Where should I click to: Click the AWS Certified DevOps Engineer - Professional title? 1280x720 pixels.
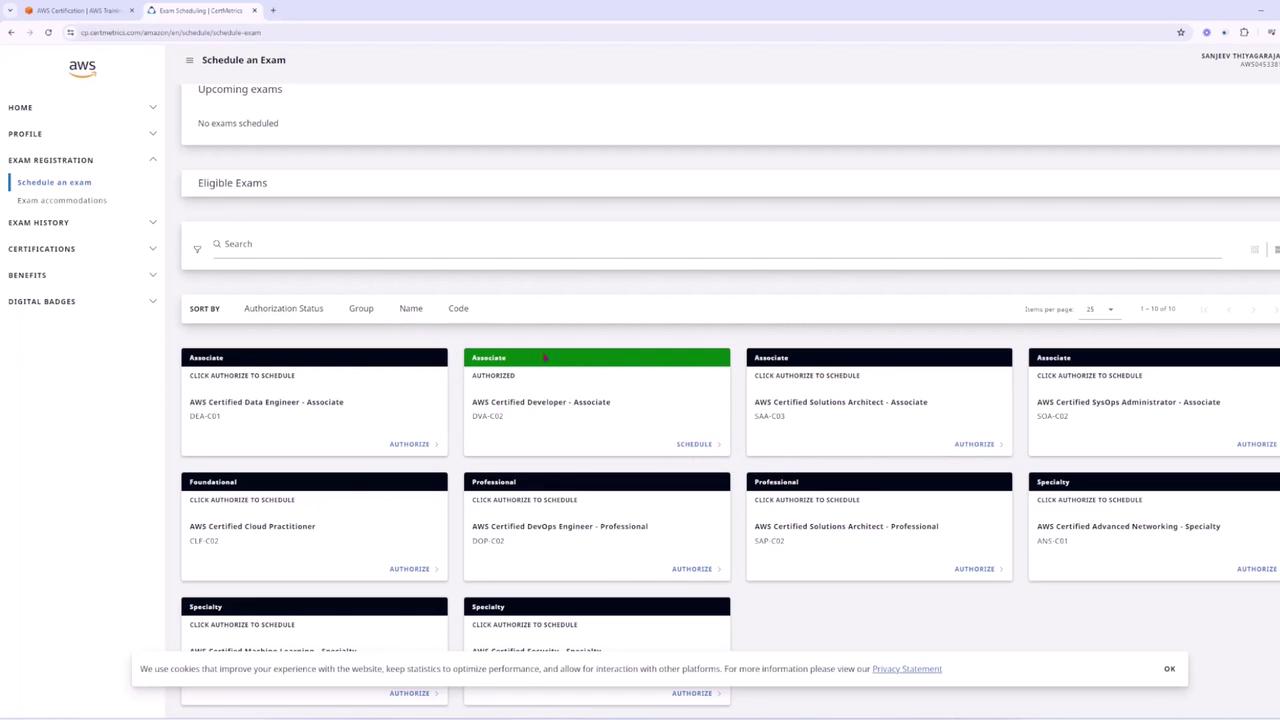click(560, 526)
